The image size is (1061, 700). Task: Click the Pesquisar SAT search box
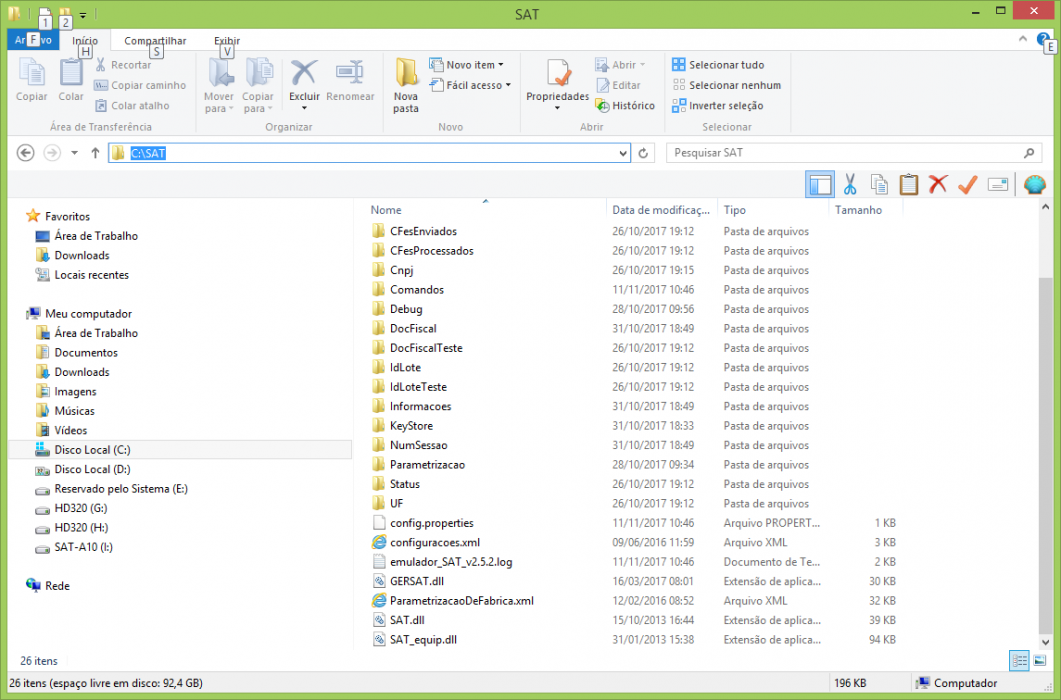click(853, 153)
